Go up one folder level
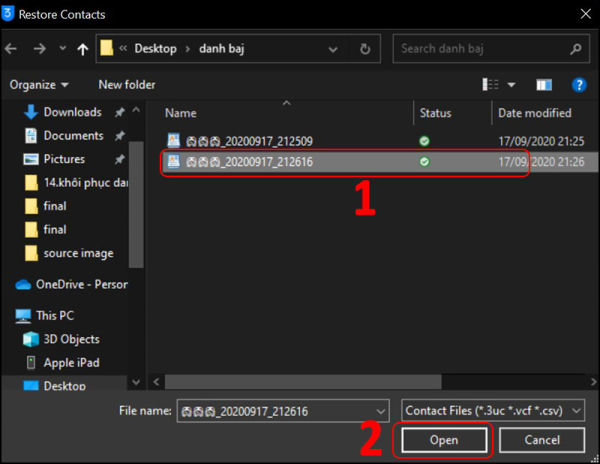This screenshot has height=464, width=600. [x=81, y=47]
